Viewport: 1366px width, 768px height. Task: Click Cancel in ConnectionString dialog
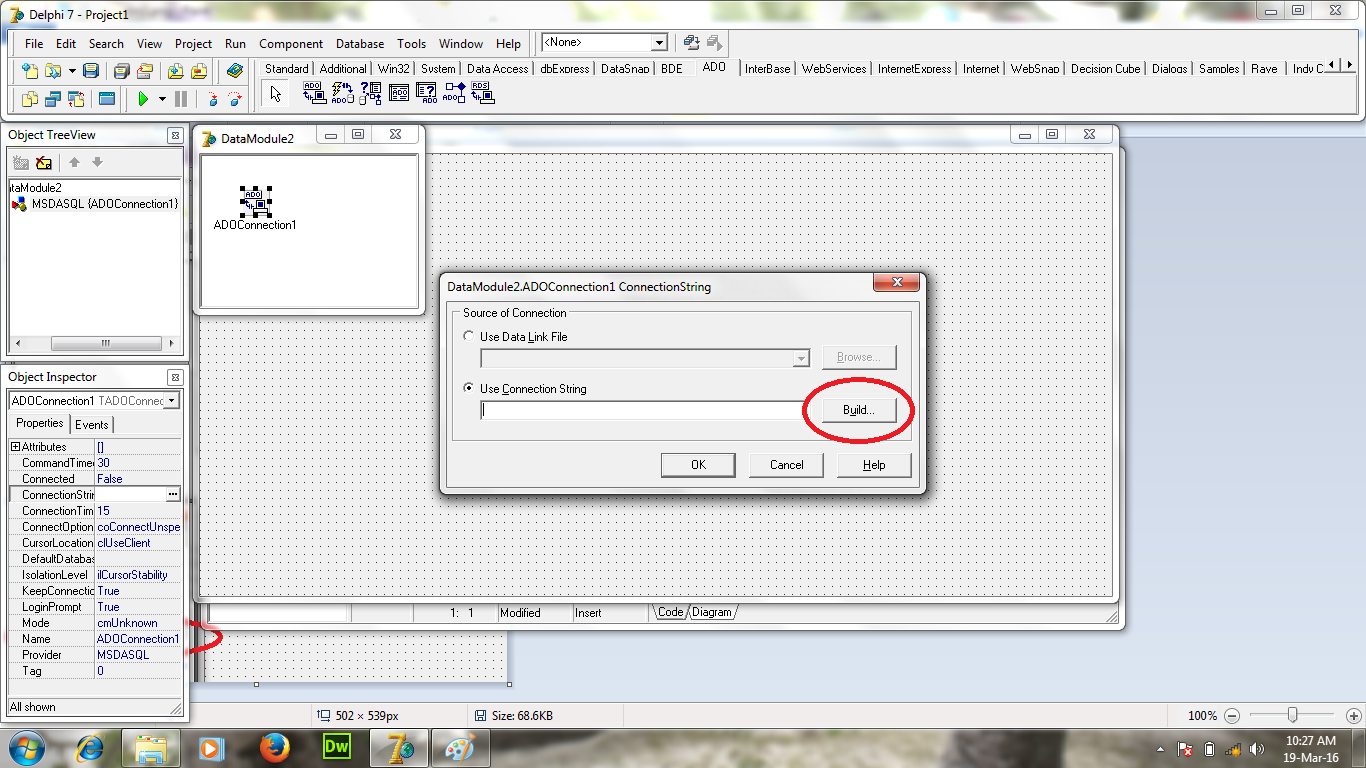pos(786,465)
